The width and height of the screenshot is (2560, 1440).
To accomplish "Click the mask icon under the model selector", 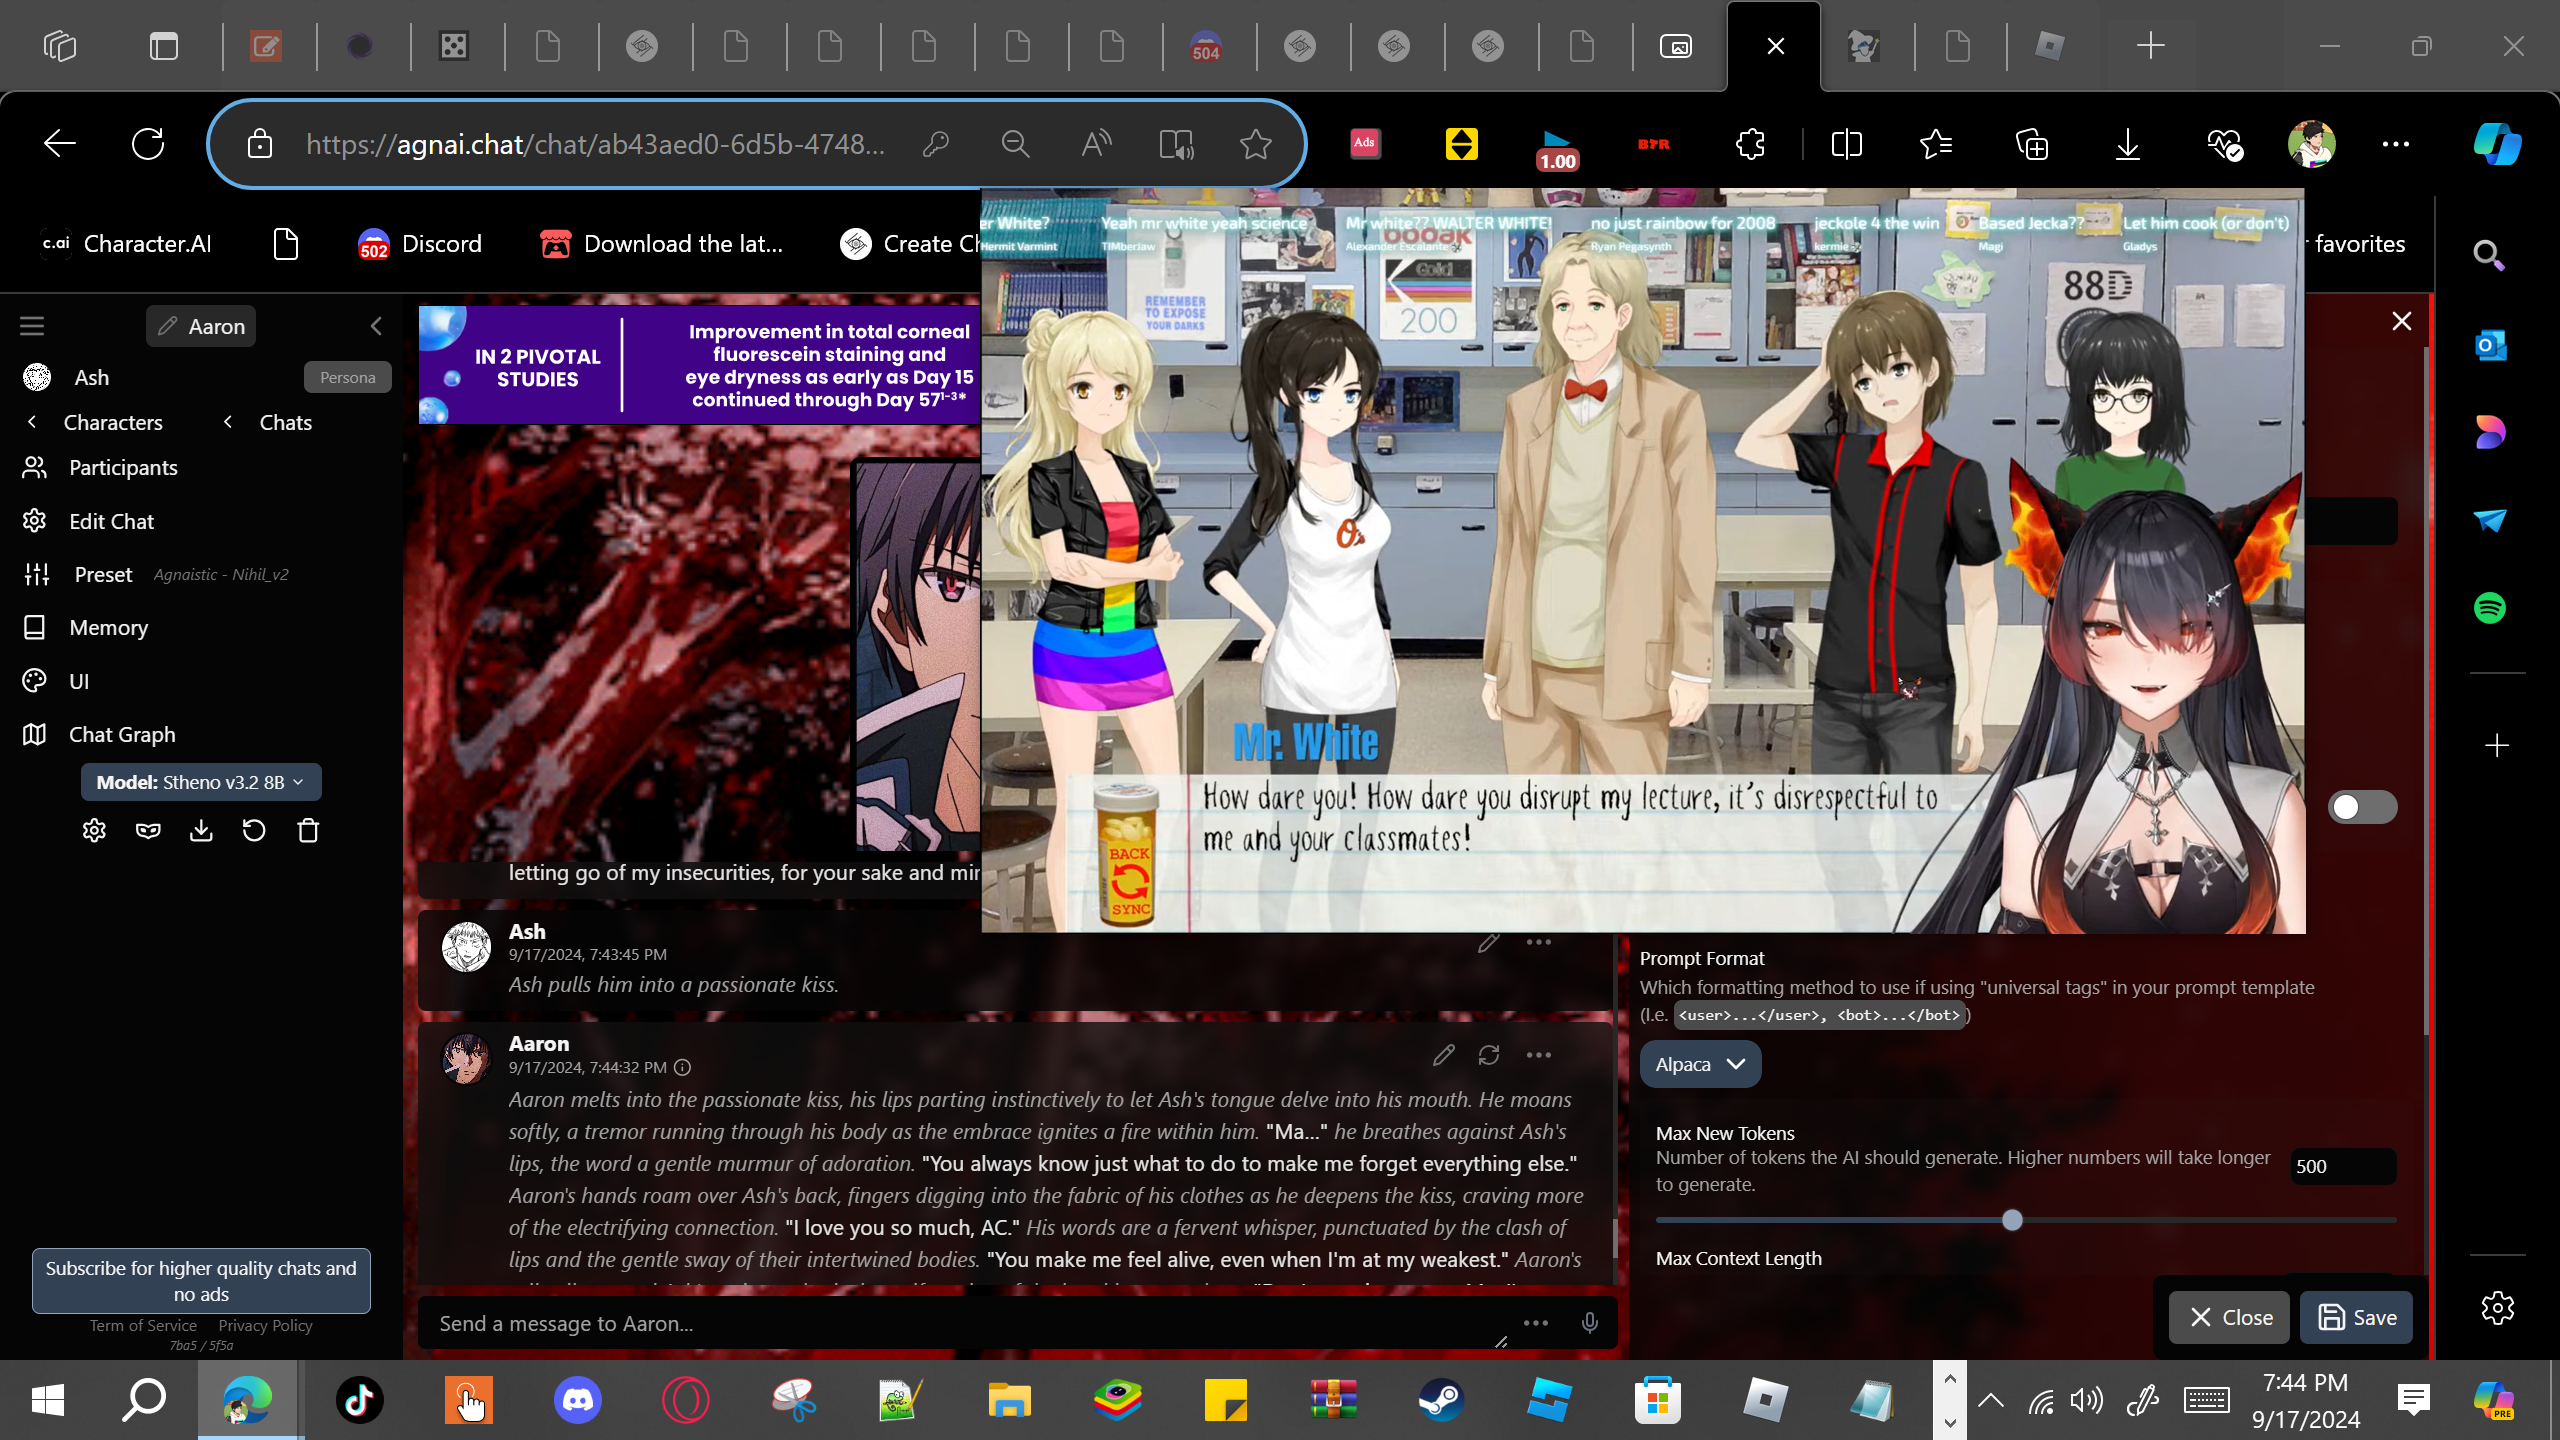I will pos(148,831).
